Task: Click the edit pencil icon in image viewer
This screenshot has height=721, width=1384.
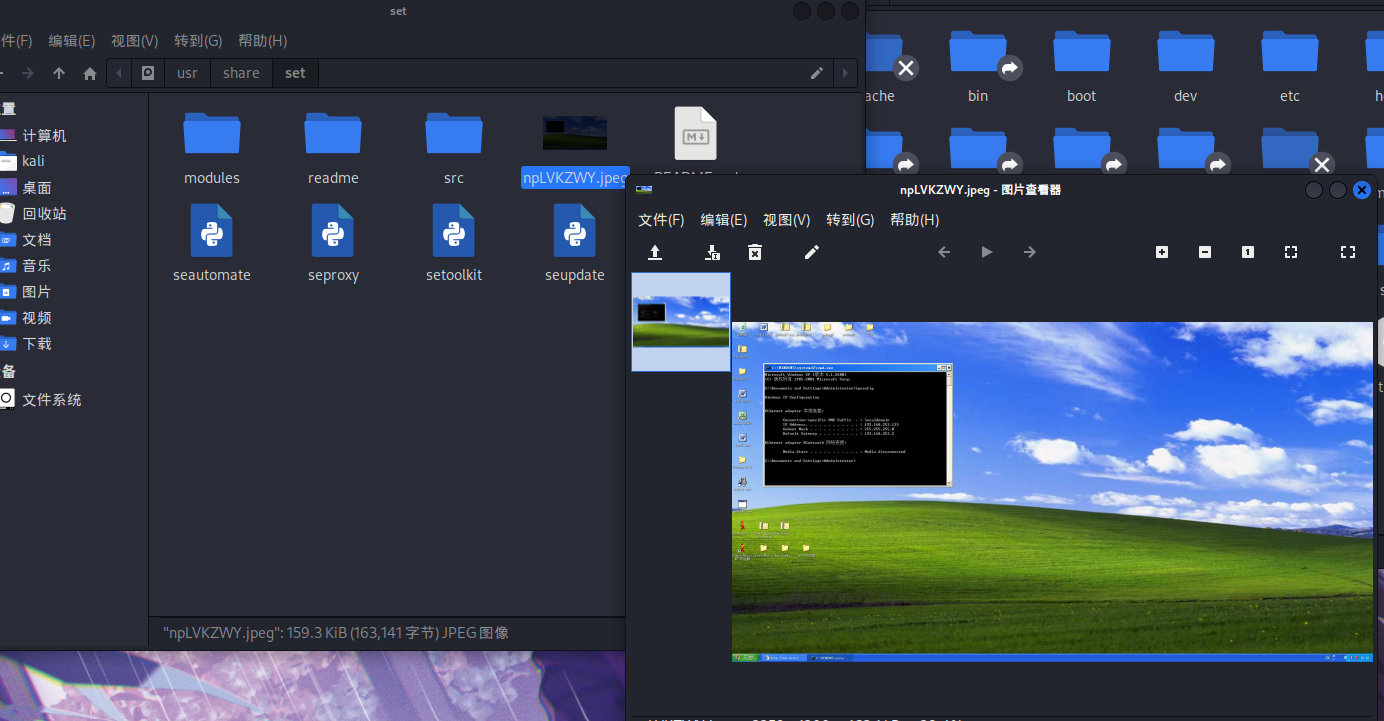Action: [x=812, y=252]
